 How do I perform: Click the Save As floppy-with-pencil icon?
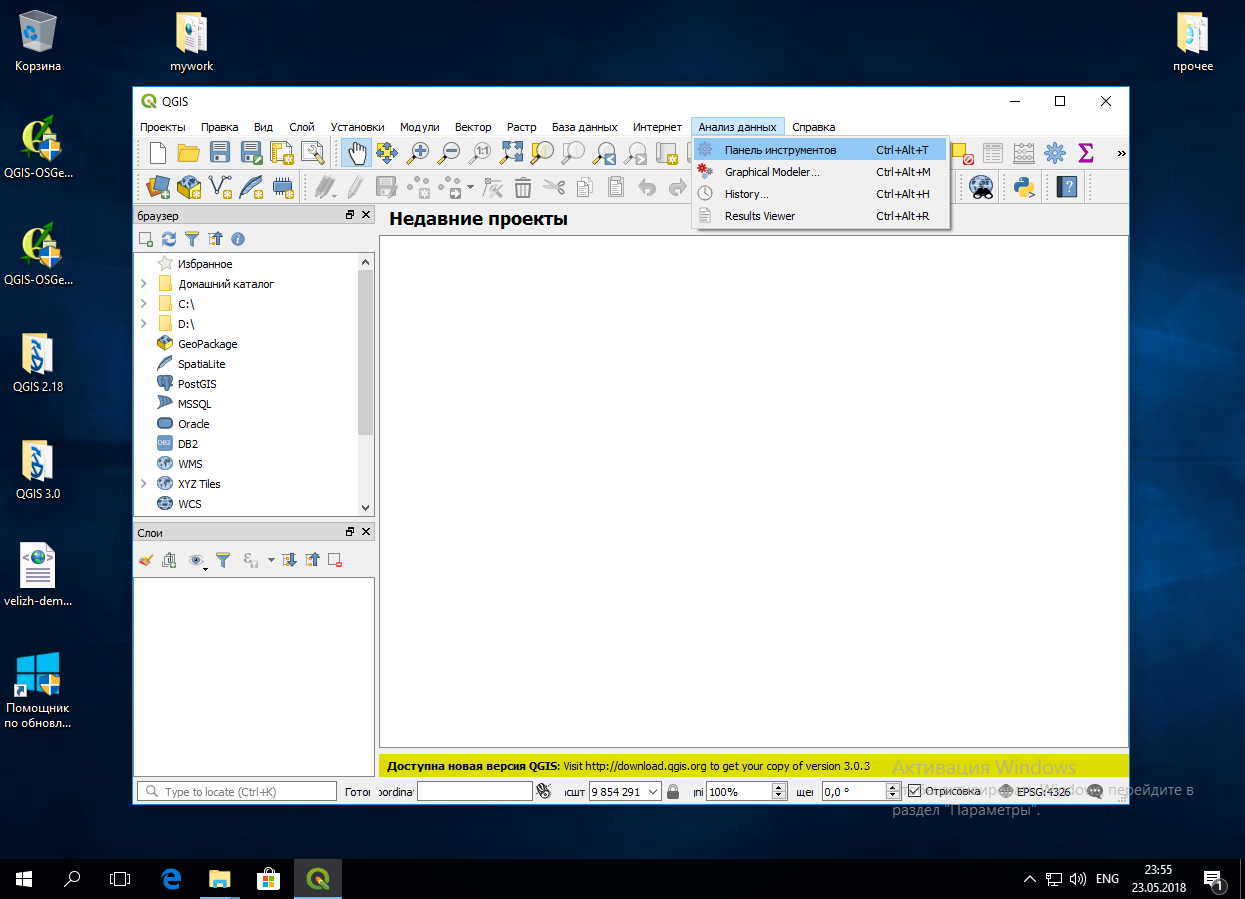[250, 153]
